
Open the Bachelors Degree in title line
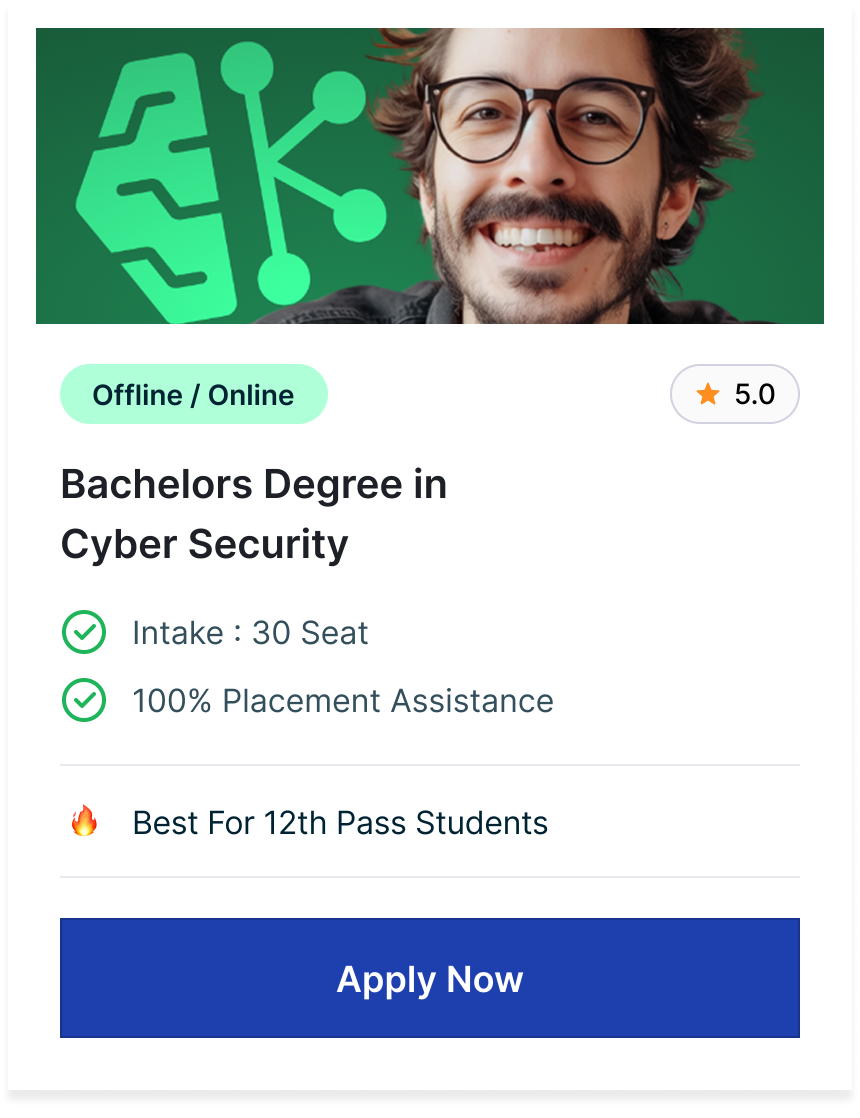pyautogui.click(x=254, y=485)
